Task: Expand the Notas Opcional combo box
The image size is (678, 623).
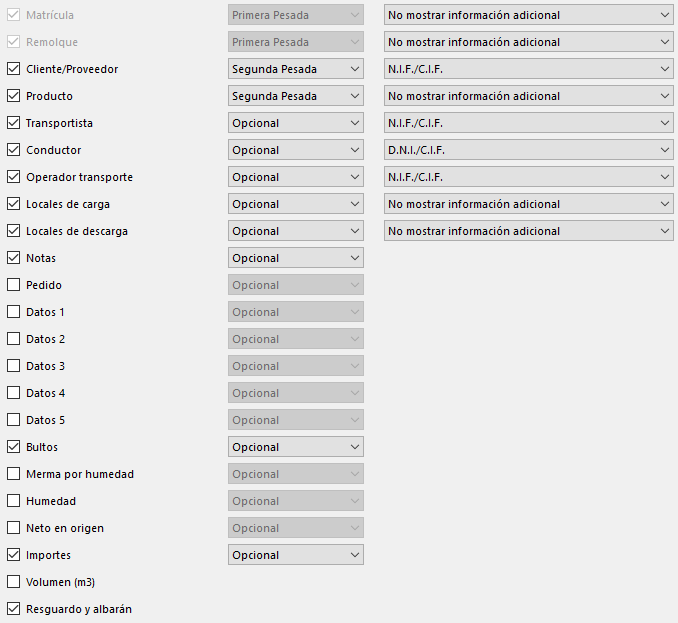Action: tap(296, 258)
